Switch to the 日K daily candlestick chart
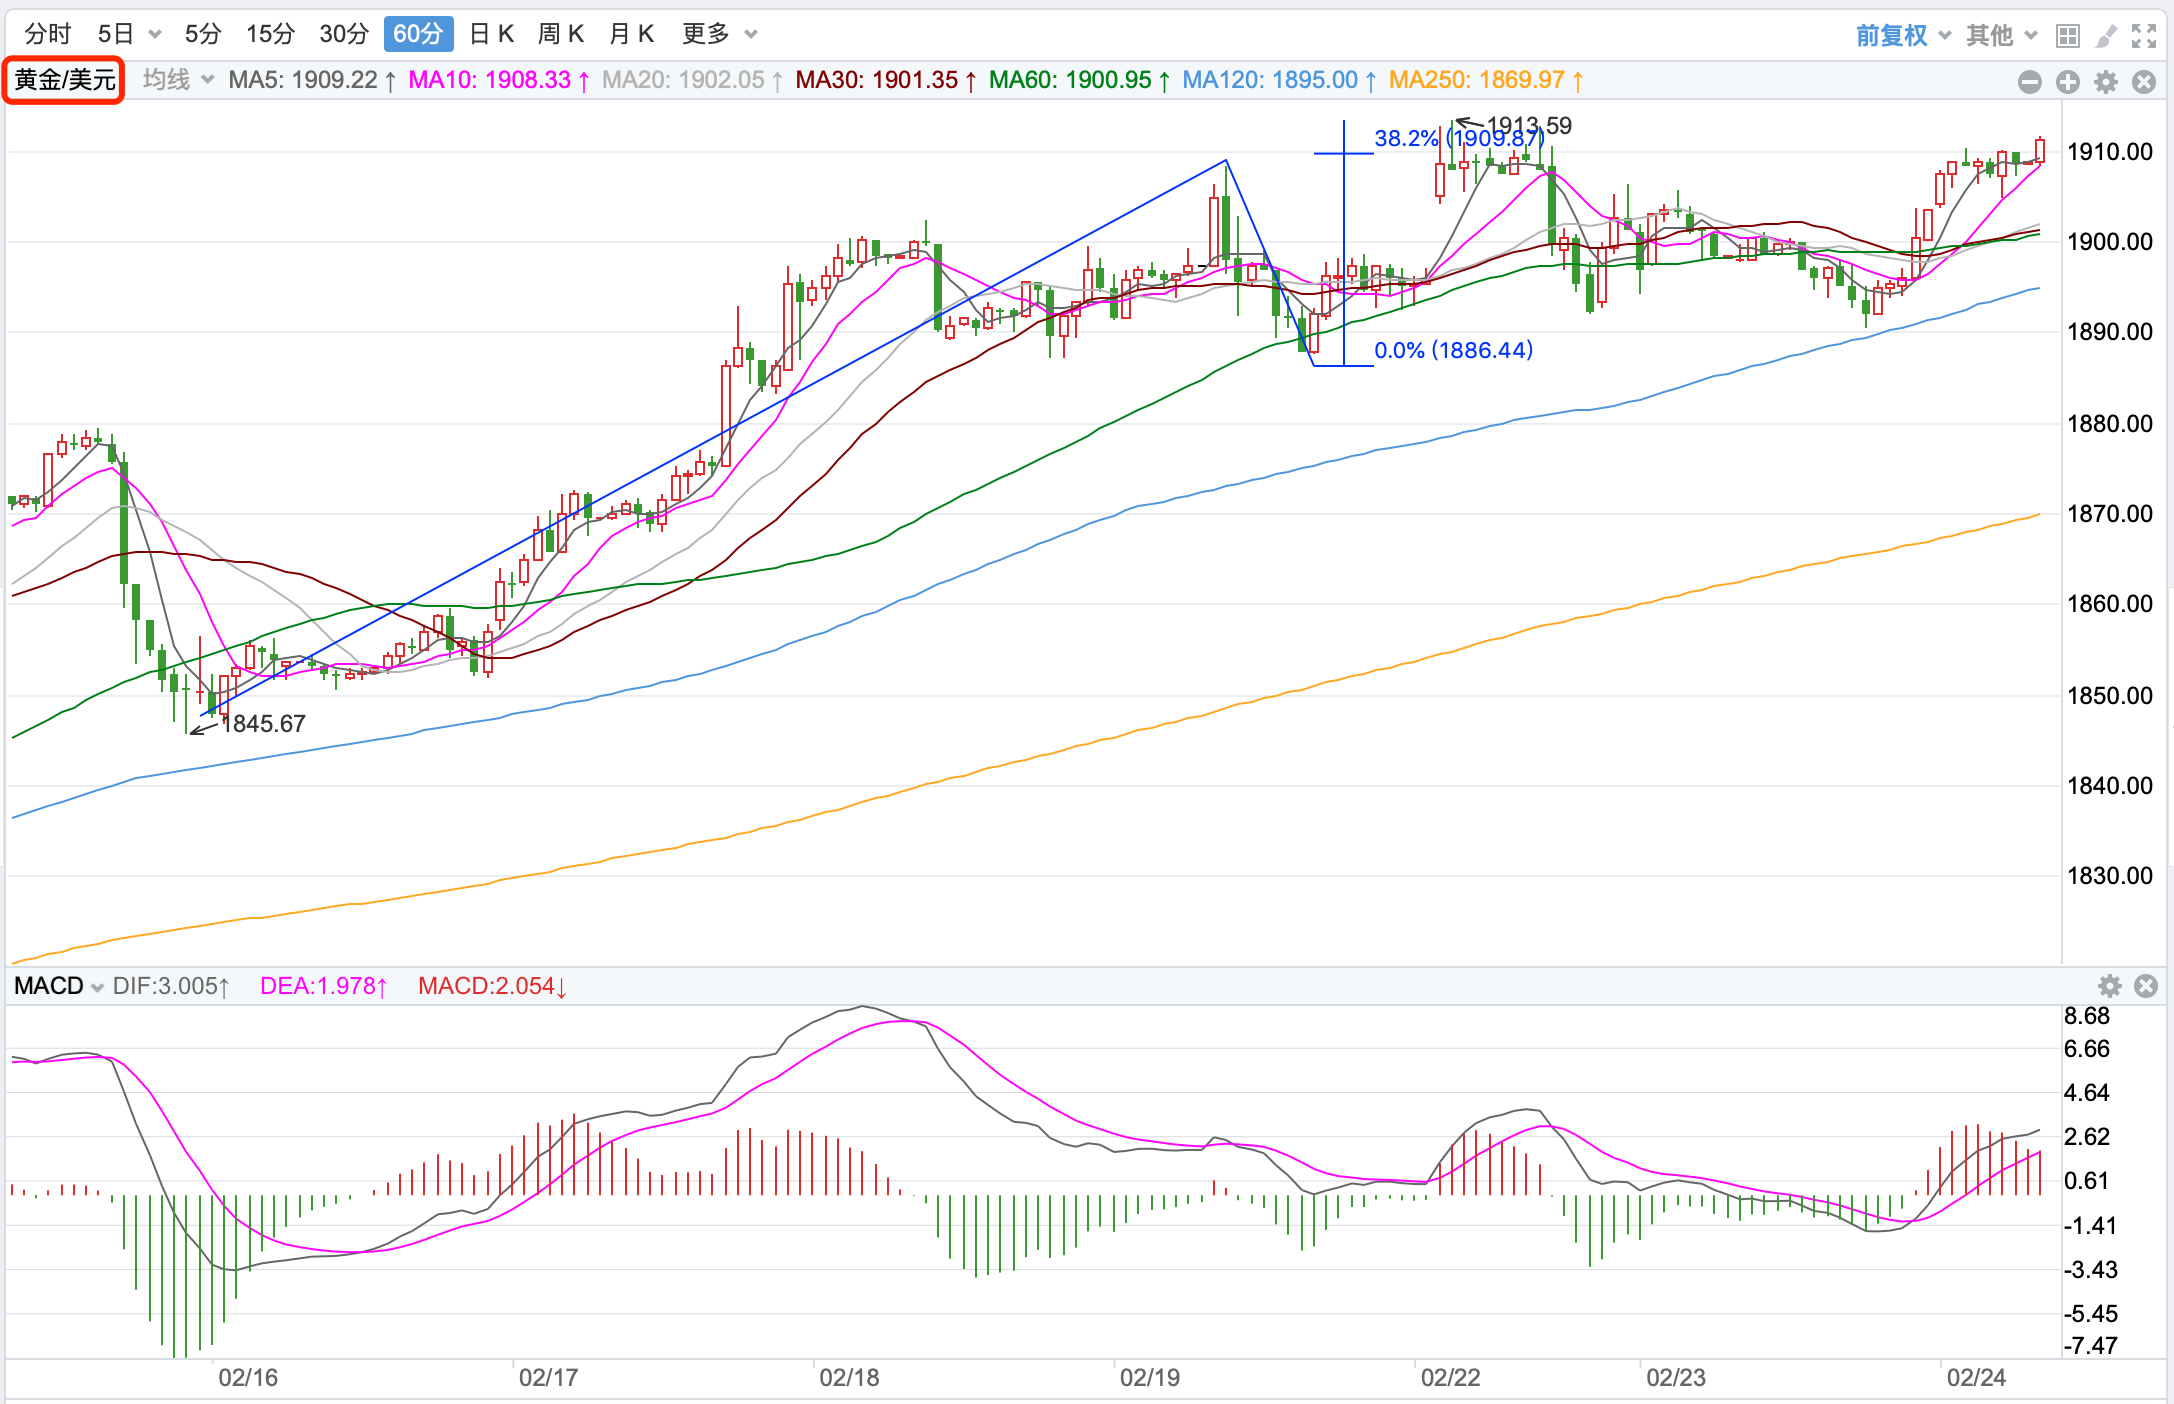The width and height of the screenshot is (2174, 1404). 491,34
